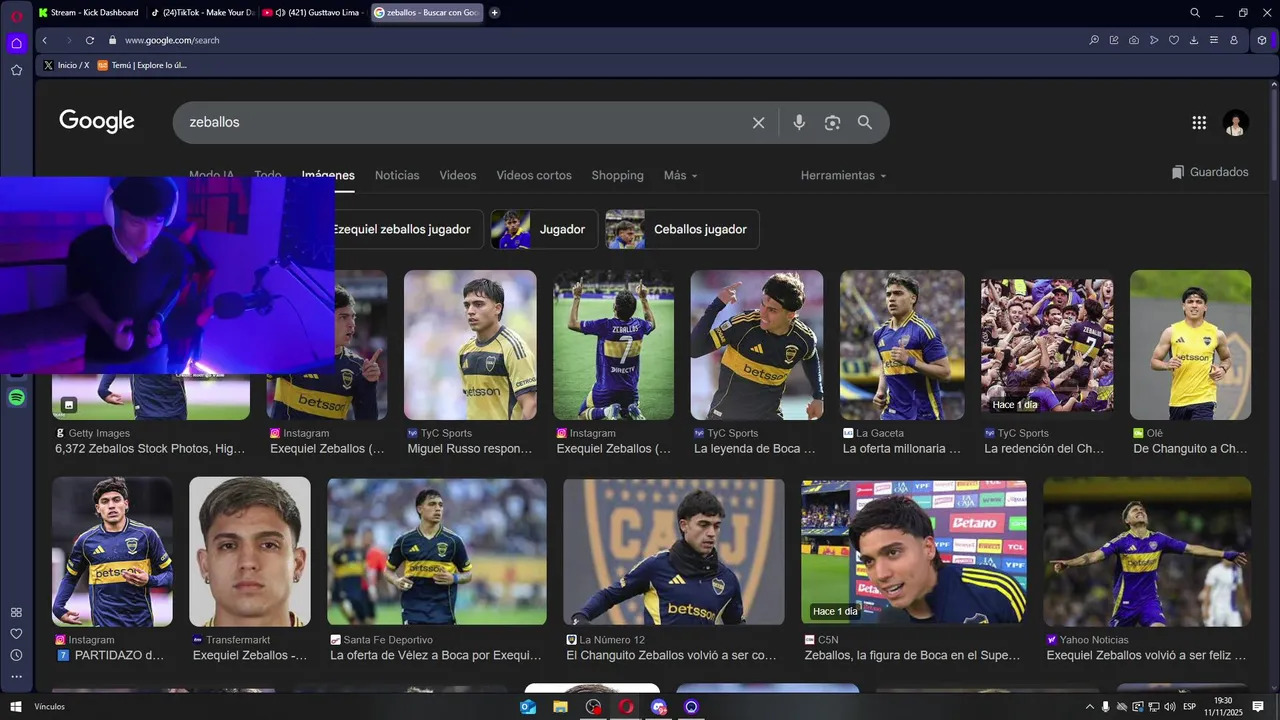Select the Videos search tab

click(458, 175)
